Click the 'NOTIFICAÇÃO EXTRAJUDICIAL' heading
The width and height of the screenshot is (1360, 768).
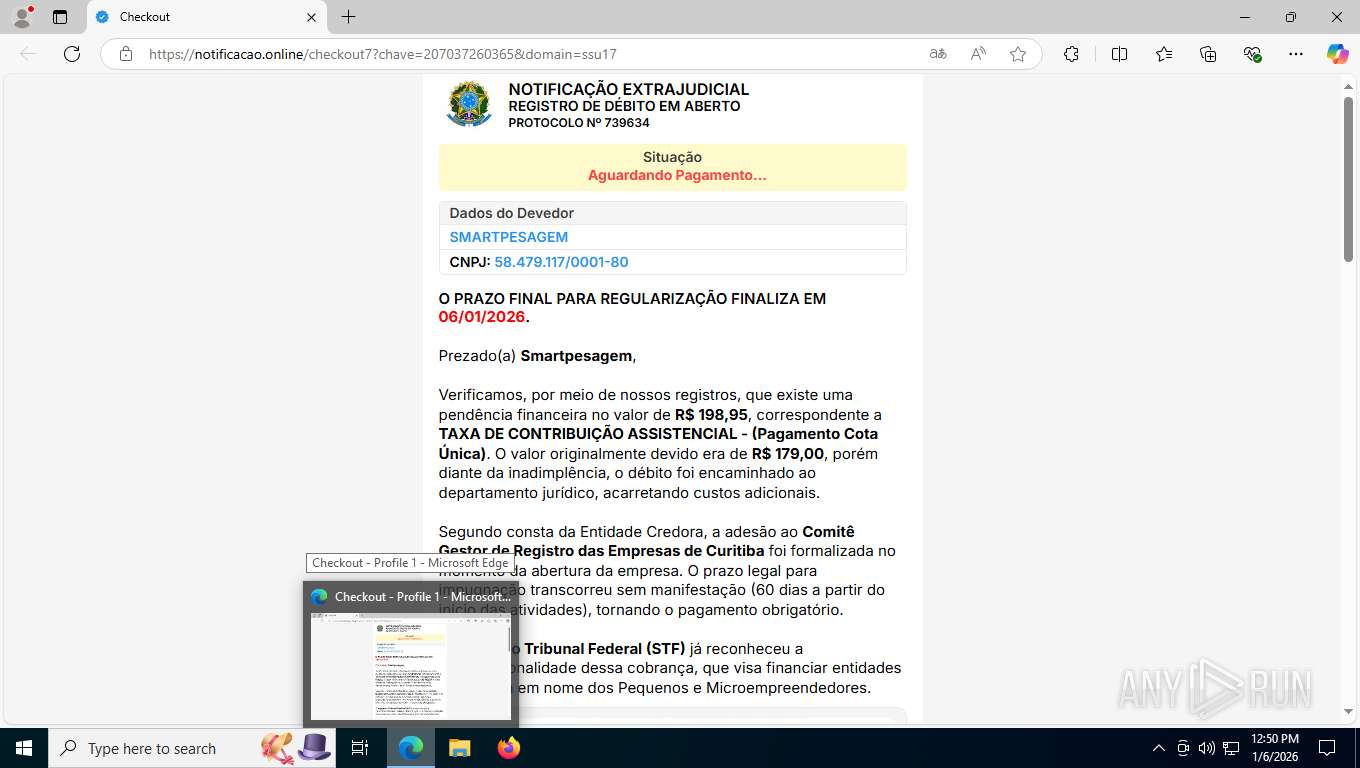pyautogui.click(x=628, y=89)
